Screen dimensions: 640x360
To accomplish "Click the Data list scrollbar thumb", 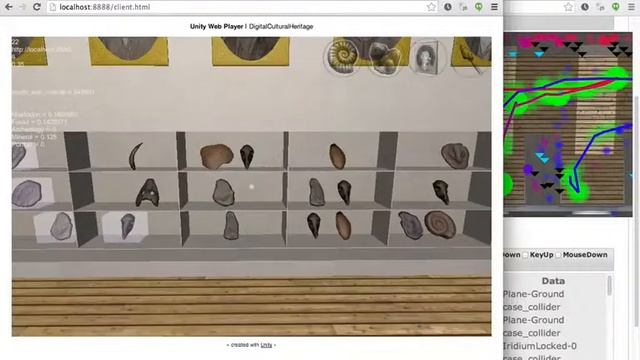I will coord(610,285).
